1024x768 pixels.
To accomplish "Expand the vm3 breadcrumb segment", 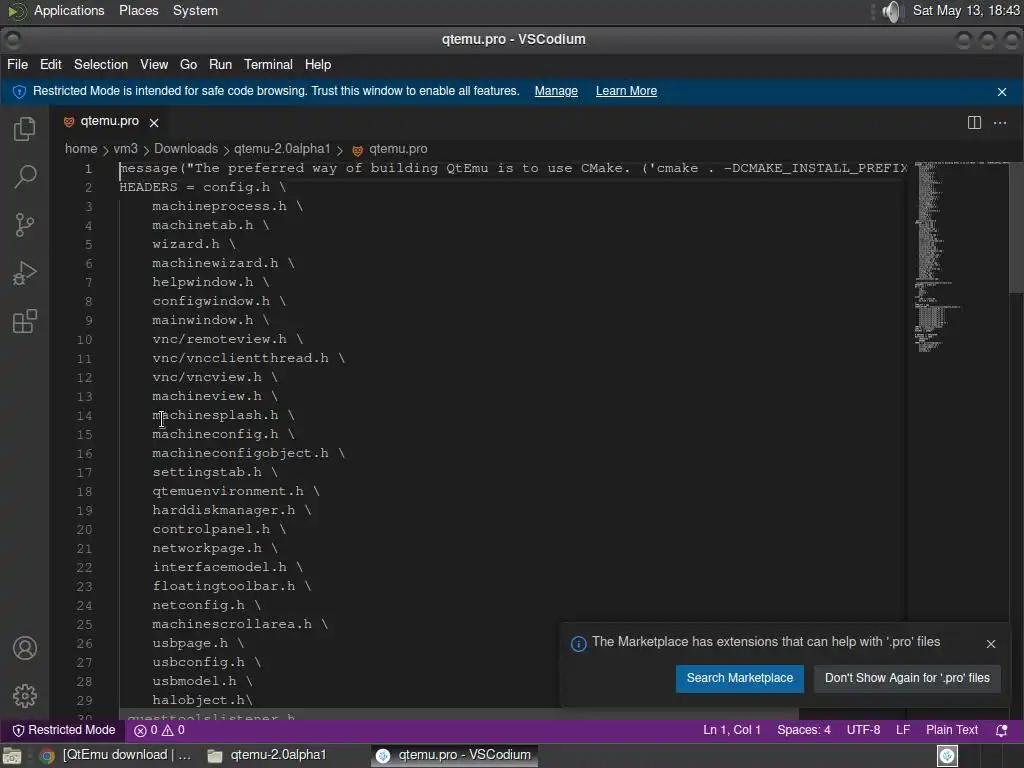I will 125,149.
